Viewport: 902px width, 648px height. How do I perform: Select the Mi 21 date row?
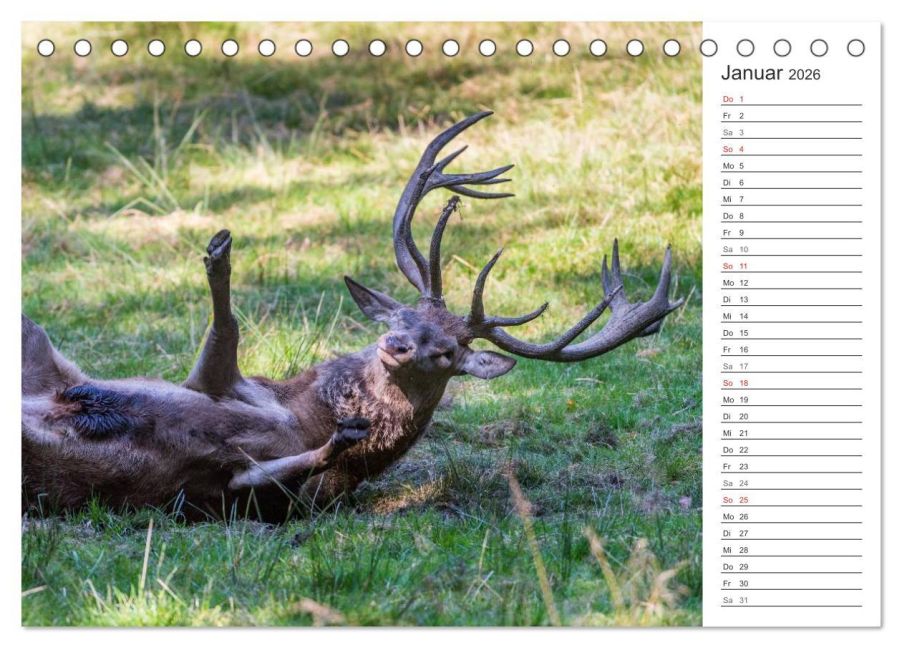click(x=792, y=433)
